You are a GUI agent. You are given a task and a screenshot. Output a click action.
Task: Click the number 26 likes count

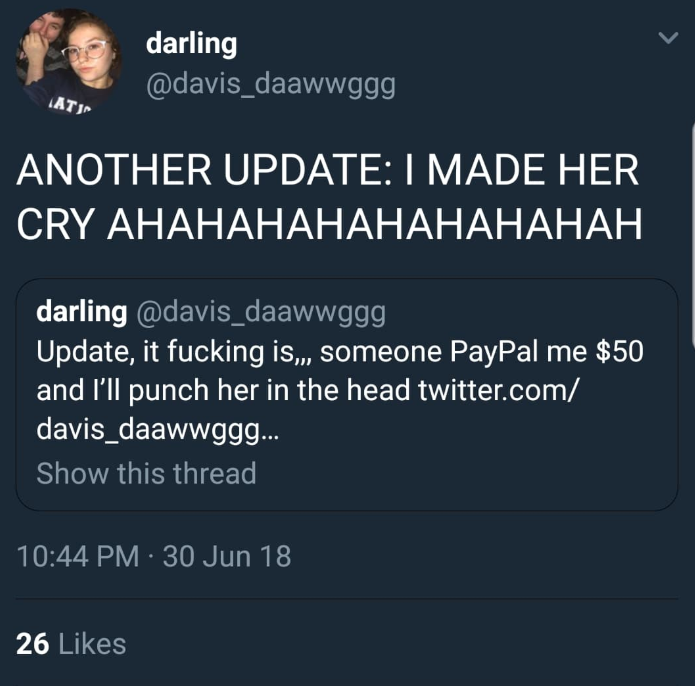pos(32,644)
